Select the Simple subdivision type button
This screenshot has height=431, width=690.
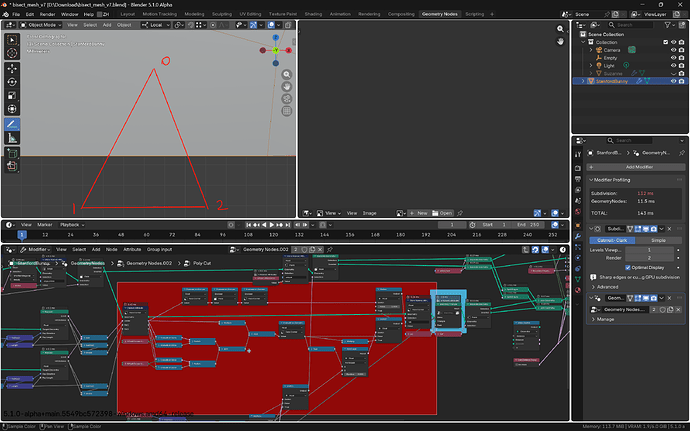click(x=658, y=240)
